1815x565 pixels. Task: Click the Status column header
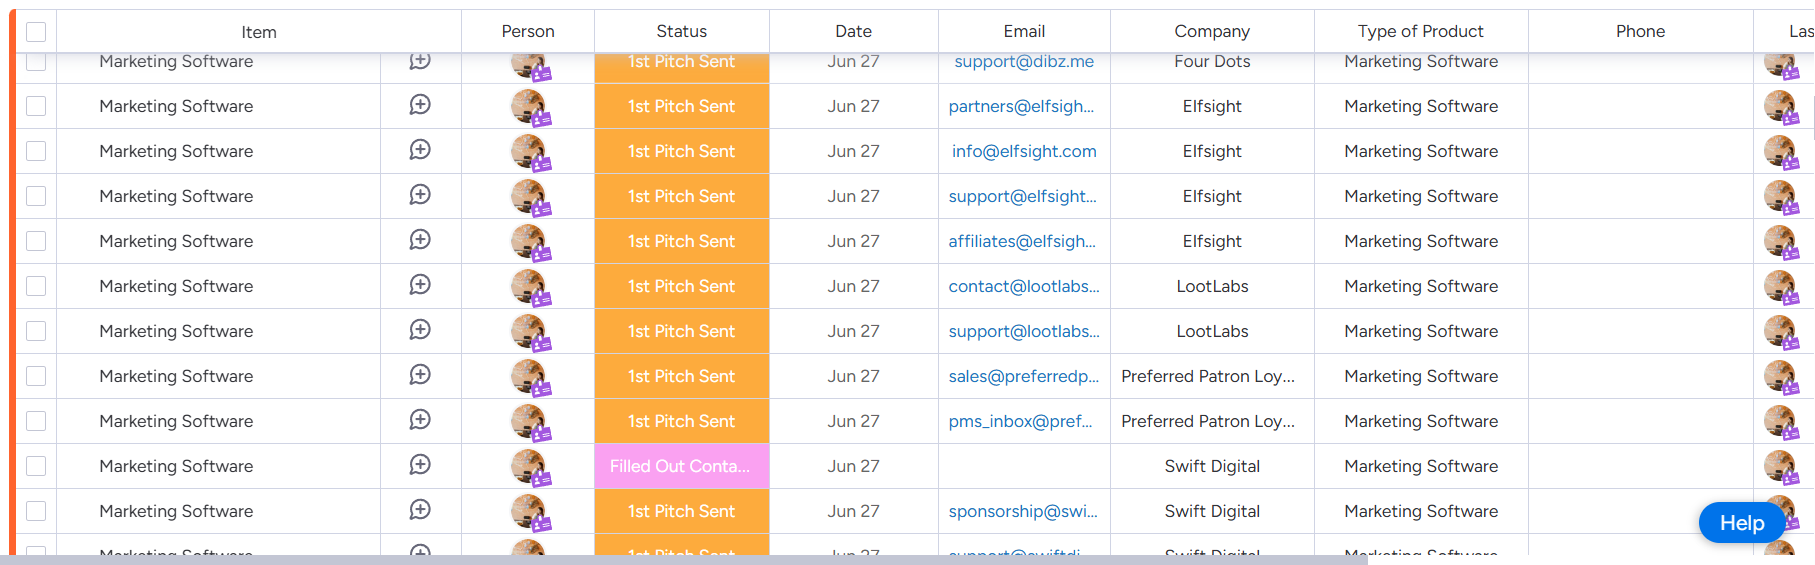click(681, 32)
